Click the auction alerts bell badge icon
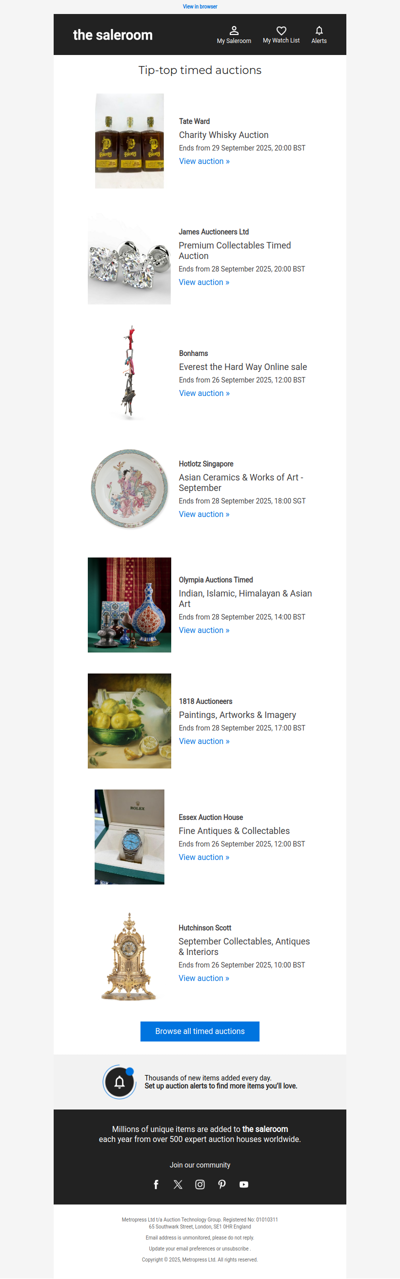Screen dimensions: 400x1279 pyautogui.click(x=119, y=1082)
